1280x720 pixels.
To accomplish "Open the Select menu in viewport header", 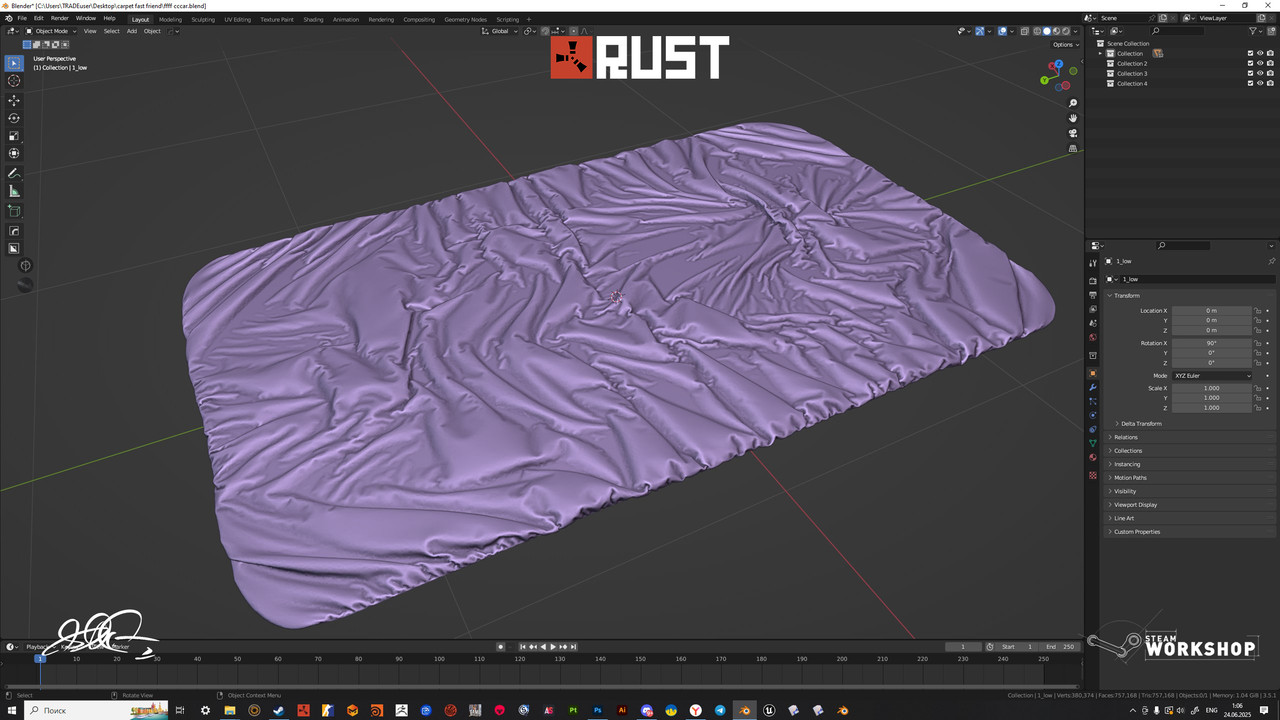I will 111,31.
